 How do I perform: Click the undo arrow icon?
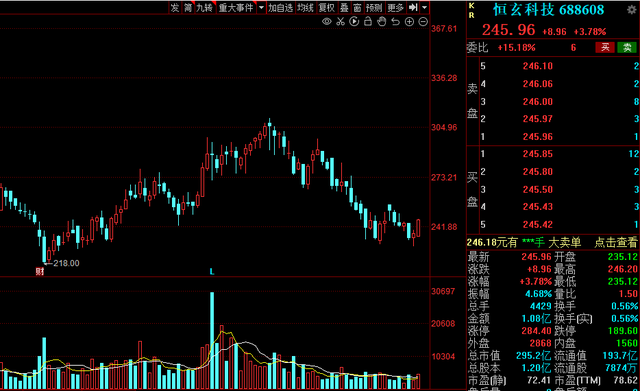click(x=395, y=22)
